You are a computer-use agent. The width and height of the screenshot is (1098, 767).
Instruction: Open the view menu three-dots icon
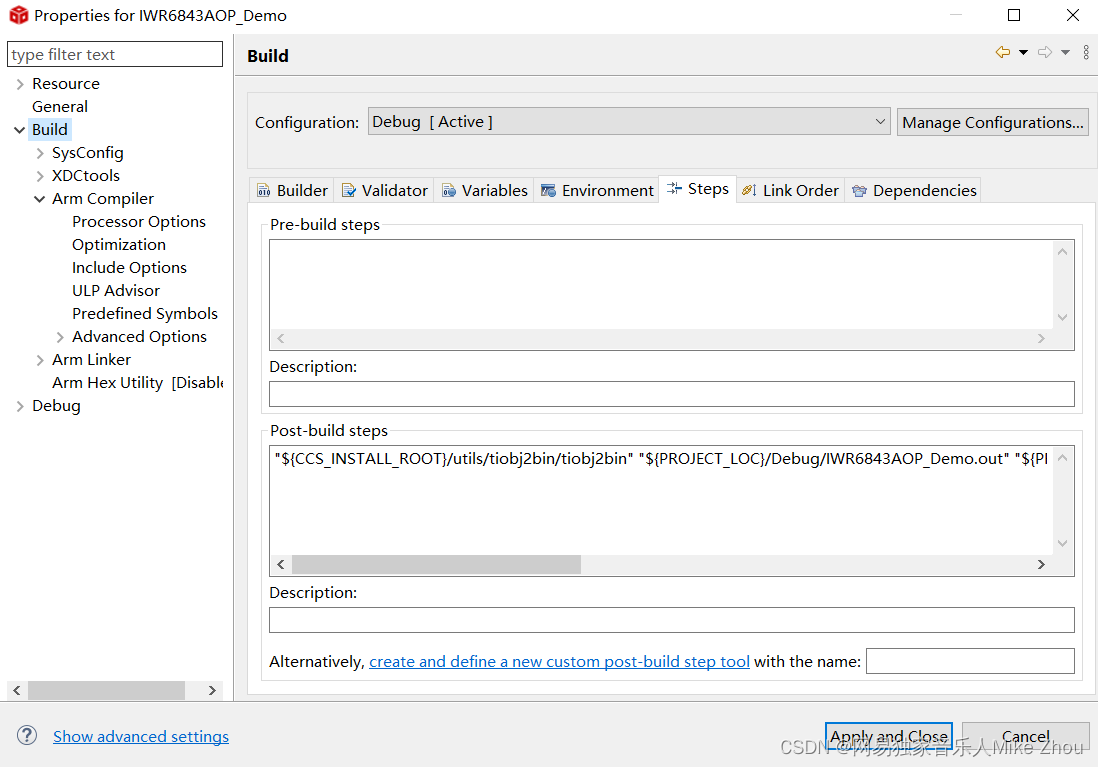[1086, 53]
